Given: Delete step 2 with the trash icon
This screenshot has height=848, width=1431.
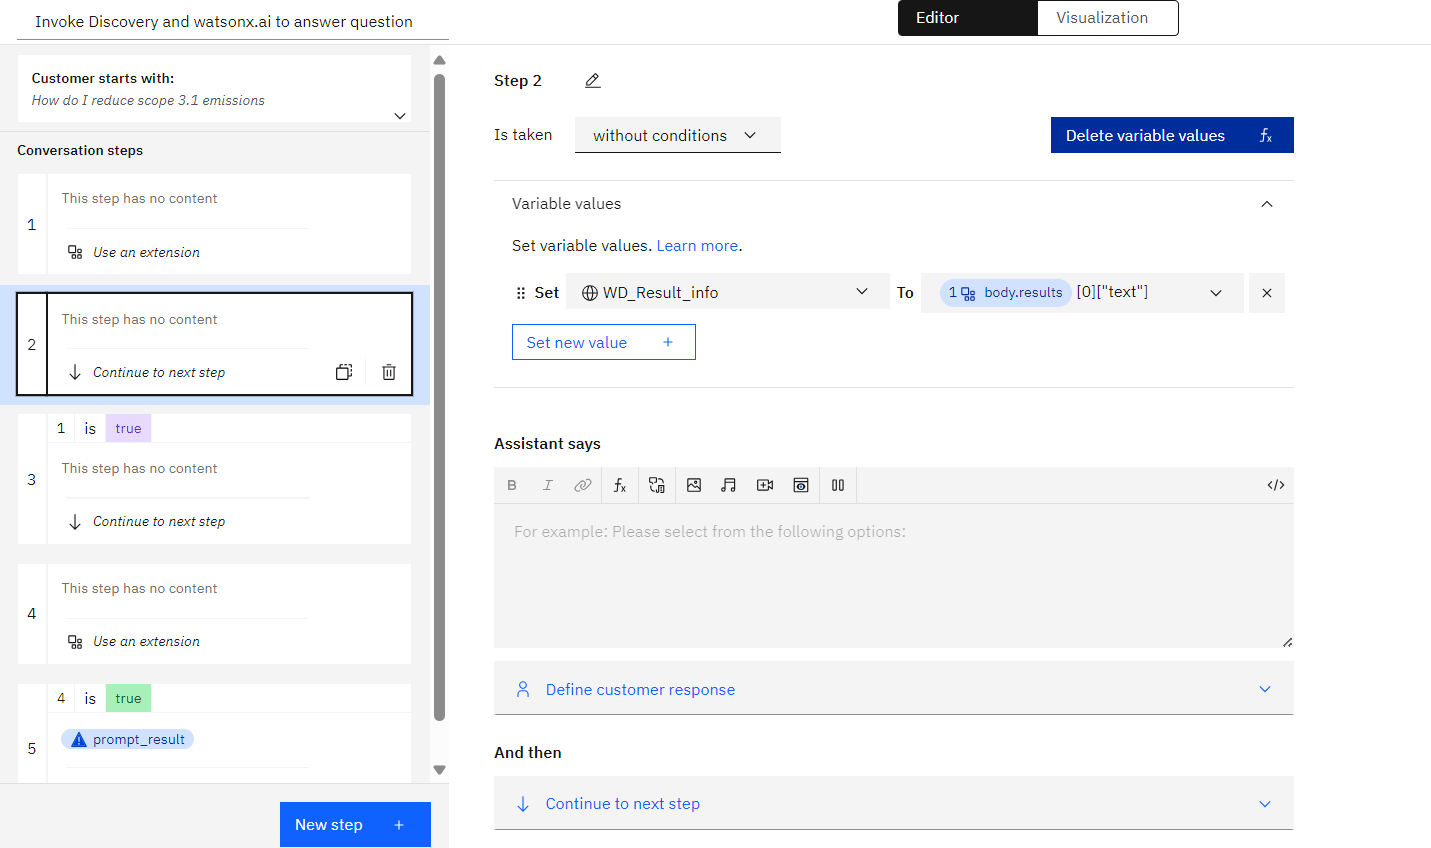Looking at the screenshot, I should tap(389, 372).
